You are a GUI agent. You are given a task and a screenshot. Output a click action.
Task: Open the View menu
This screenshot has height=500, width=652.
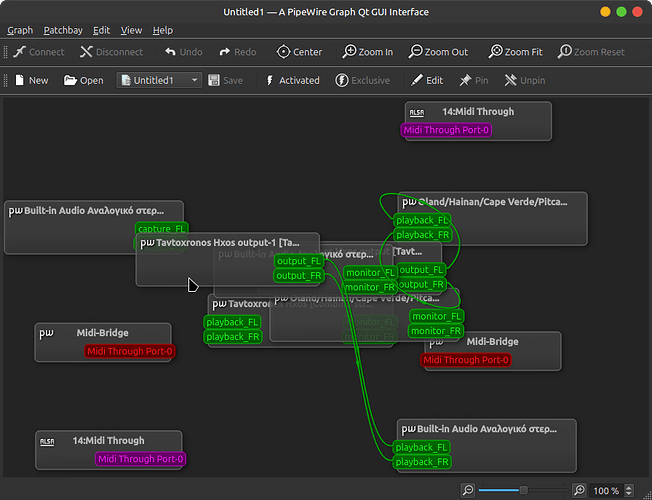click(131, 30)
